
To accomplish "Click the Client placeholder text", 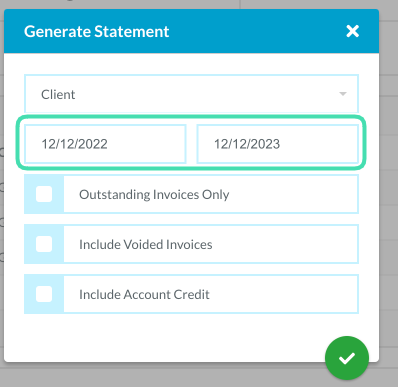I will click(x=58, y=95).
